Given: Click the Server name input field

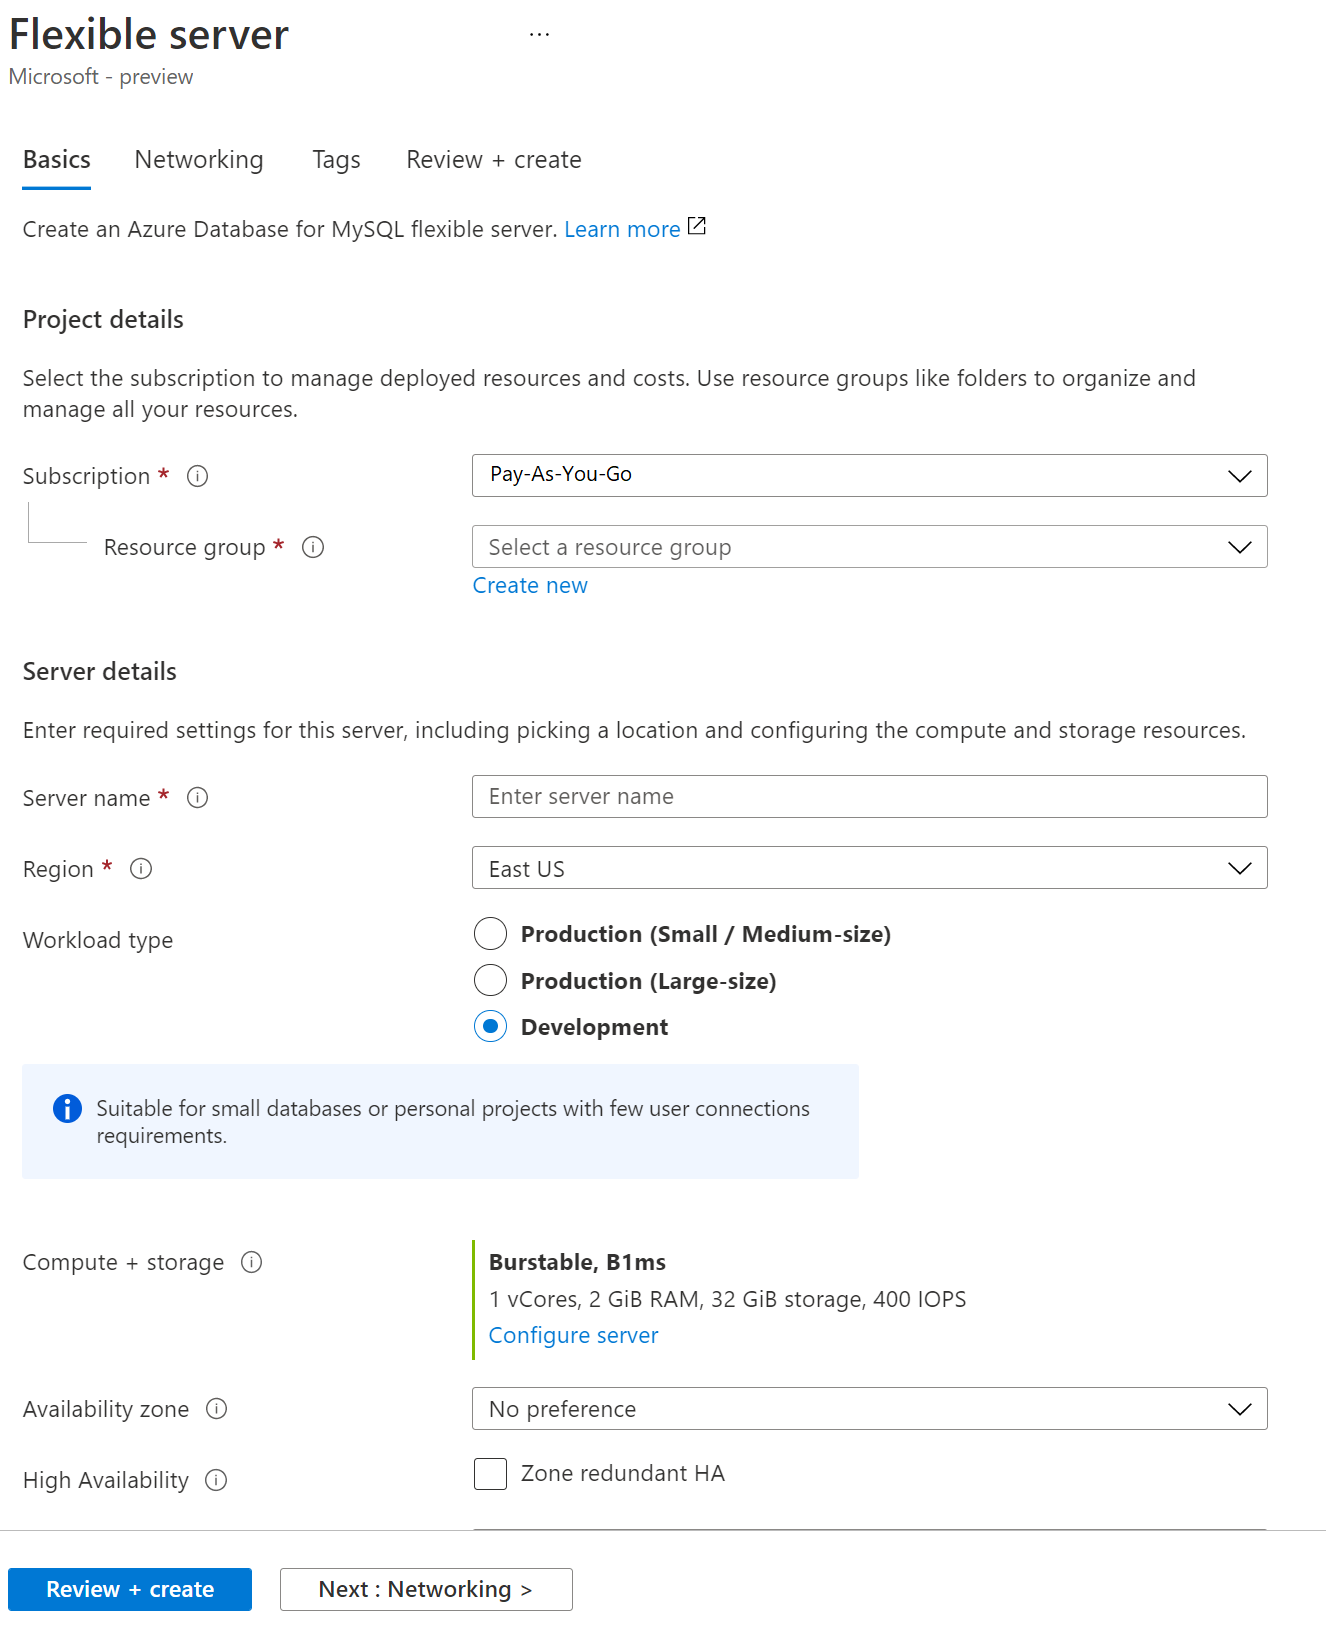Looking at the screenshot, I should pyautogui.click(x=869, y=797).
